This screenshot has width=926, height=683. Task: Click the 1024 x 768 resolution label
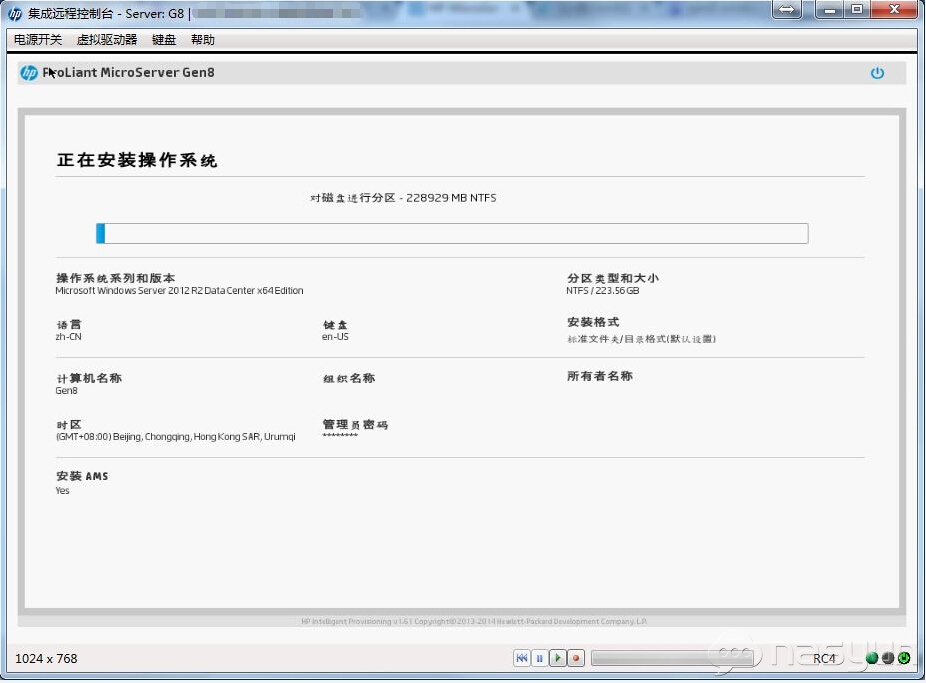coord(46,658)
